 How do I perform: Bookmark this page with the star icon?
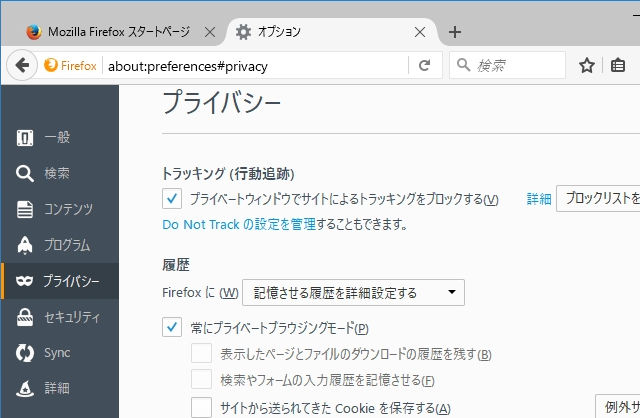pyautogui.click(x=587, y=65)
